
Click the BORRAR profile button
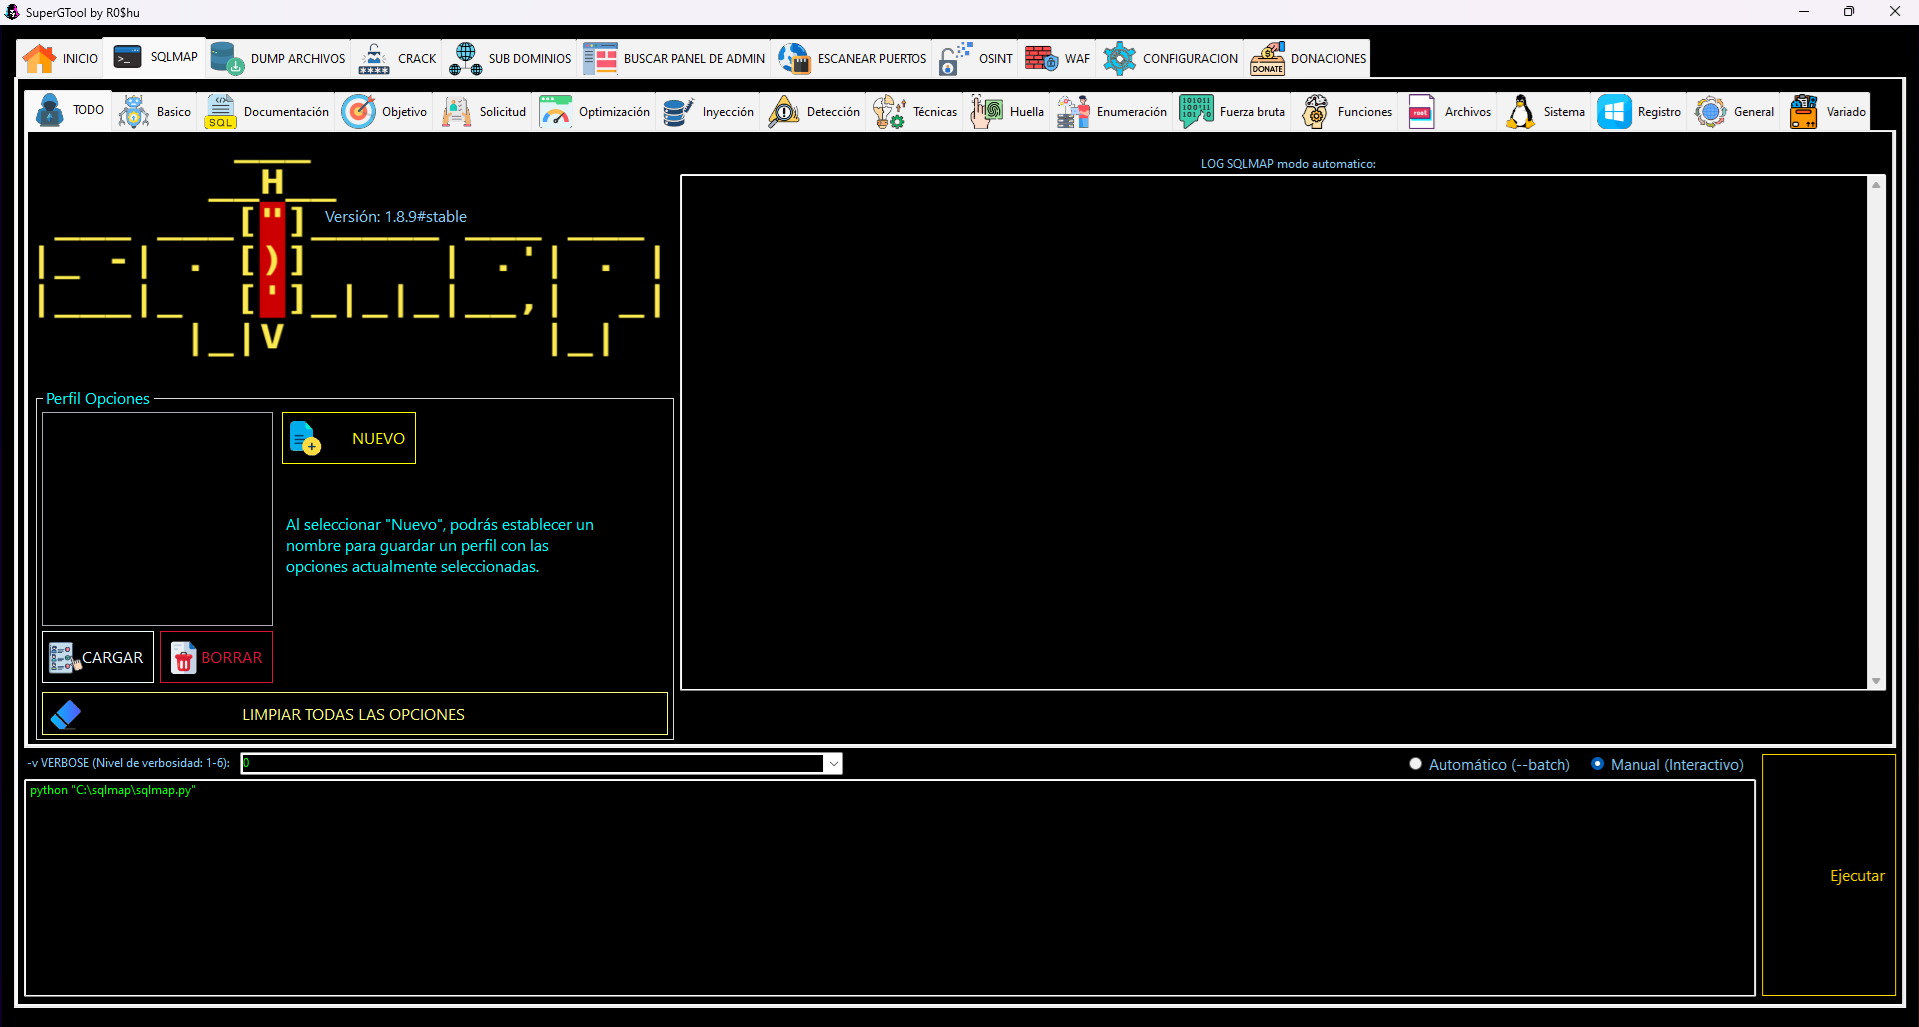click(216, 657)
